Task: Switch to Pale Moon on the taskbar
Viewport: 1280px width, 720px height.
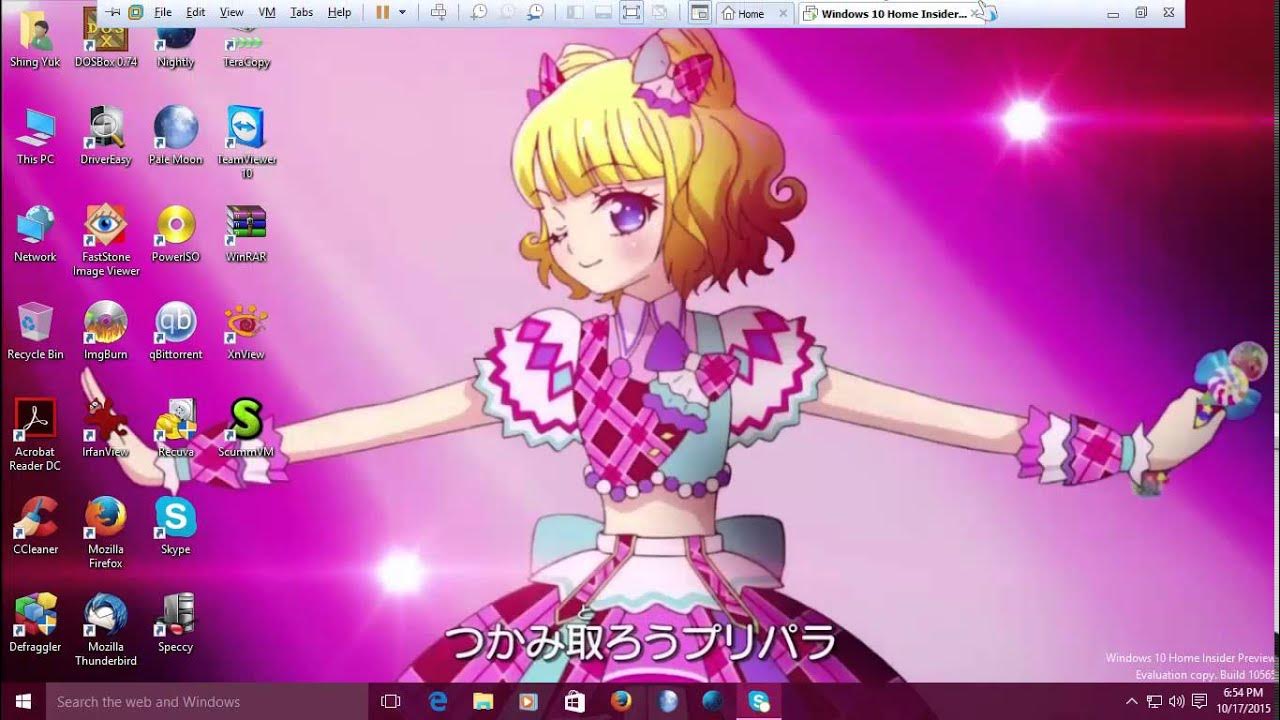Action: point(667,702)
